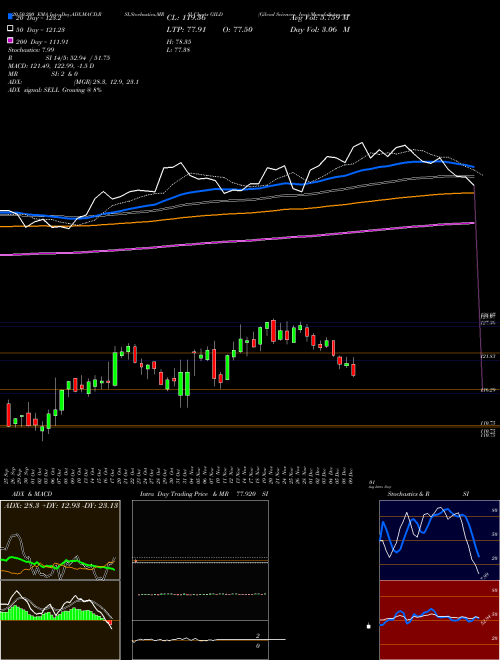Click the 'ADX: 28.3 +DY: 12.93 -DY: 23.13' header
Image resolution: width=500 pixels, height=660 pixels.
coord(61,505)
